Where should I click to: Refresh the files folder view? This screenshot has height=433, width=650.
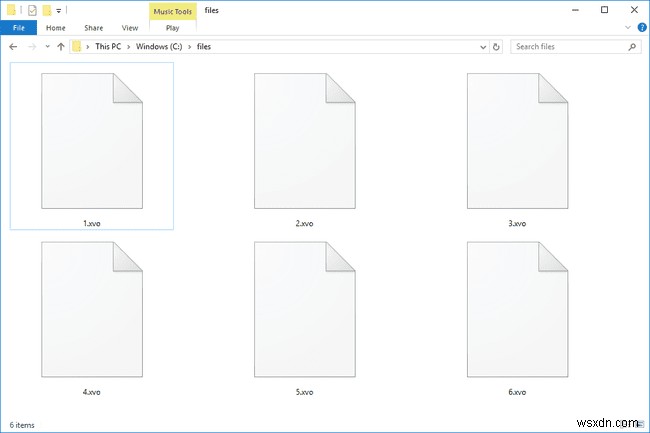496,47
